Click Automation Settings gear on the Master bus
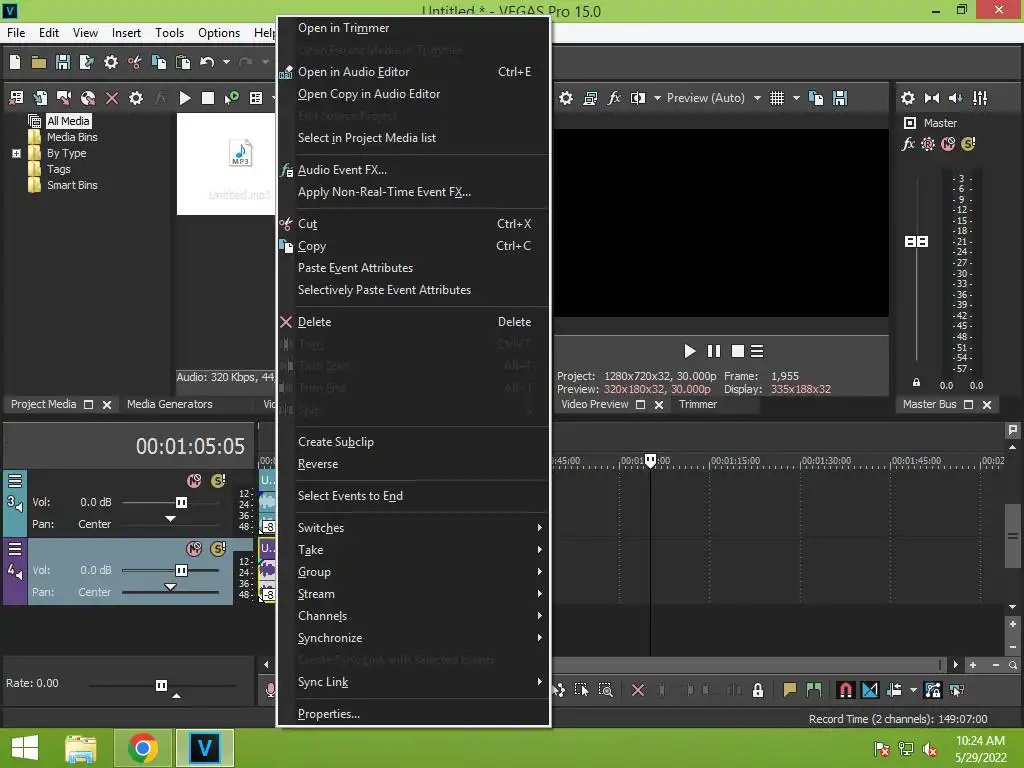 click(x=927, y=144)
